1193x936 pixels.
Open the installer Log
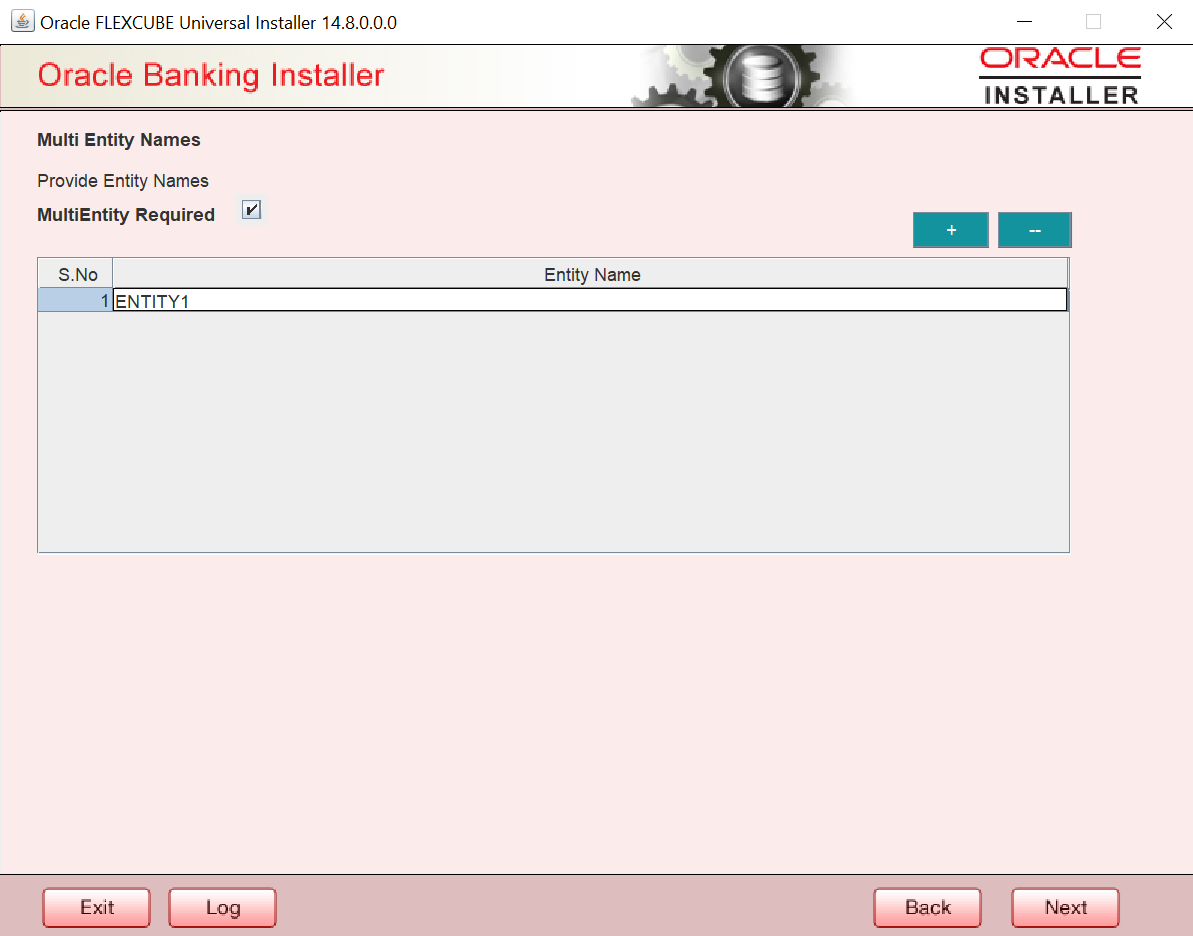point(222,907)
